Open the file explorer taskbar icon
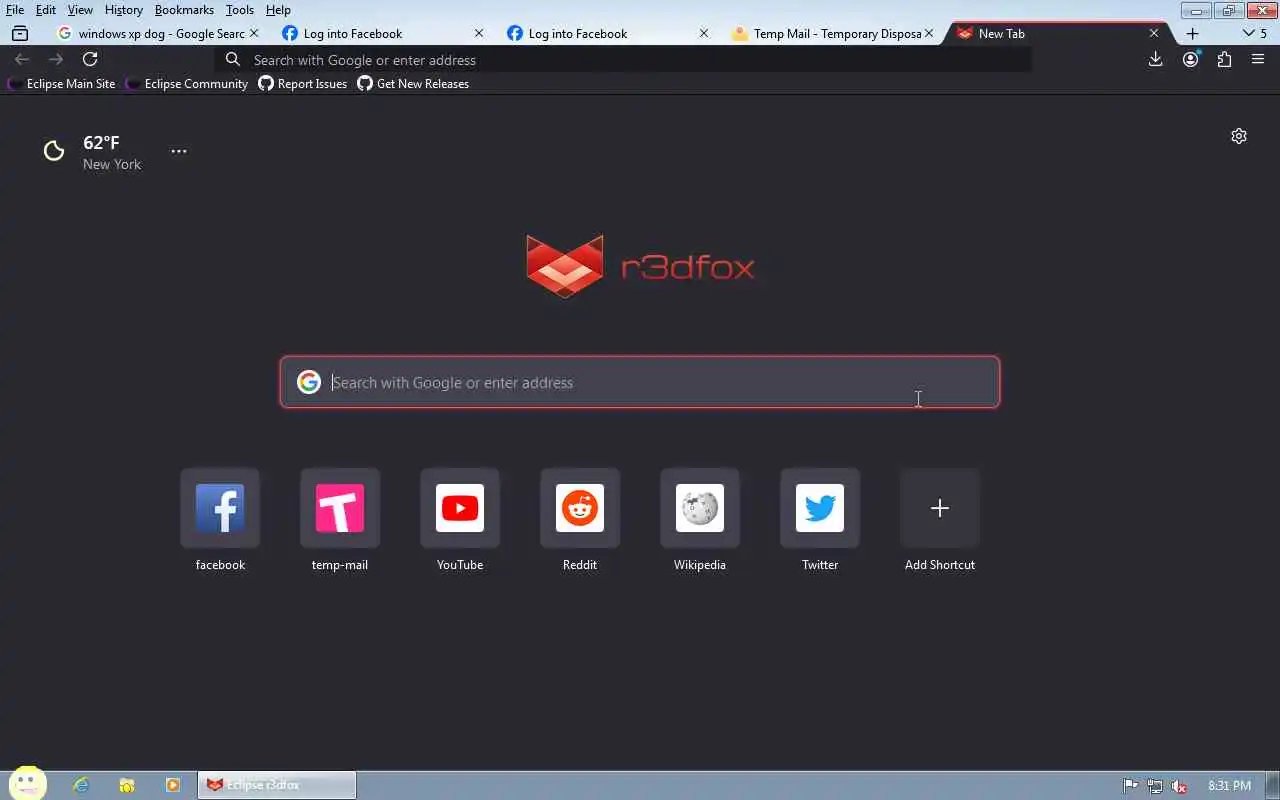This screenshot has width=1280, height=800. pos(127,785)
